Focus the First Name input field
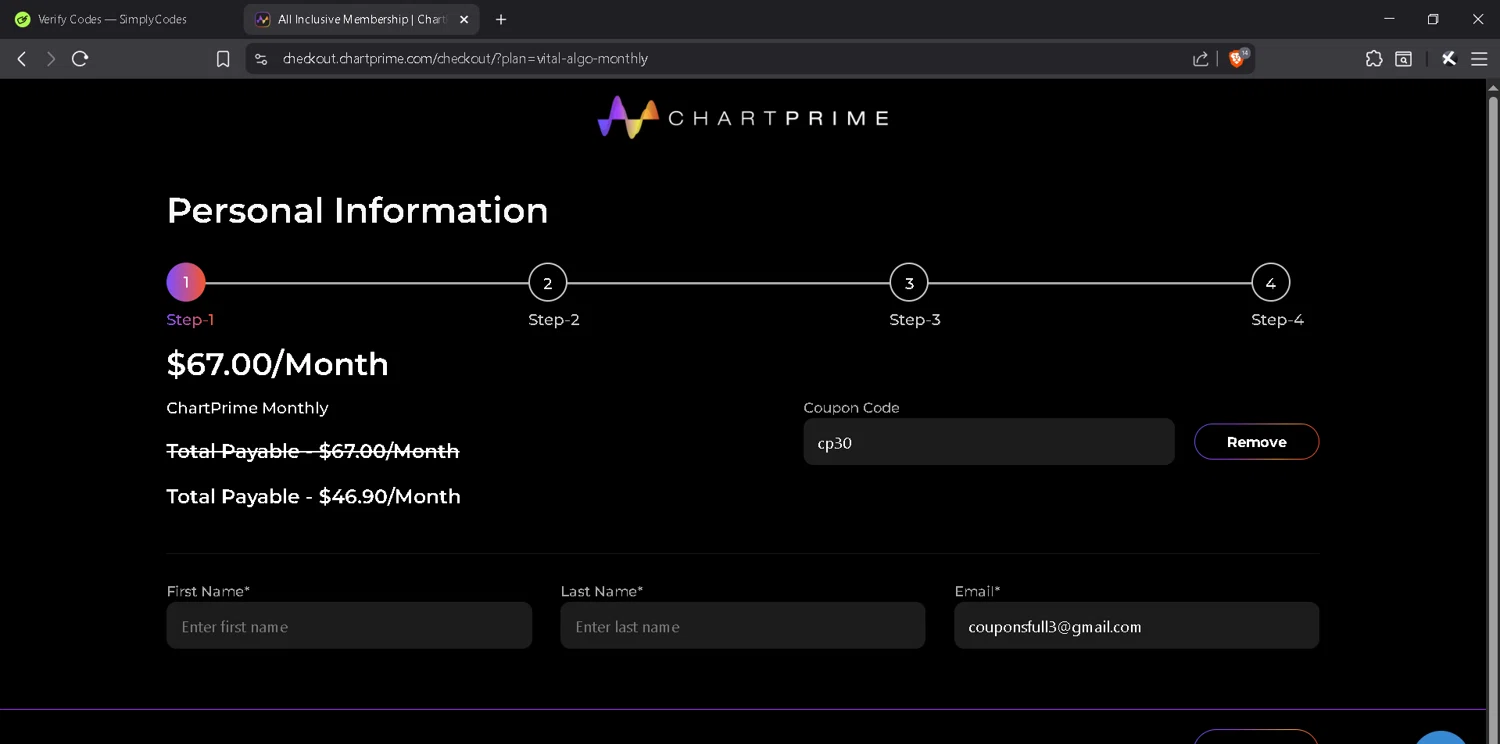The height and width of the screenshot is (744, 1500). point(349,626)
